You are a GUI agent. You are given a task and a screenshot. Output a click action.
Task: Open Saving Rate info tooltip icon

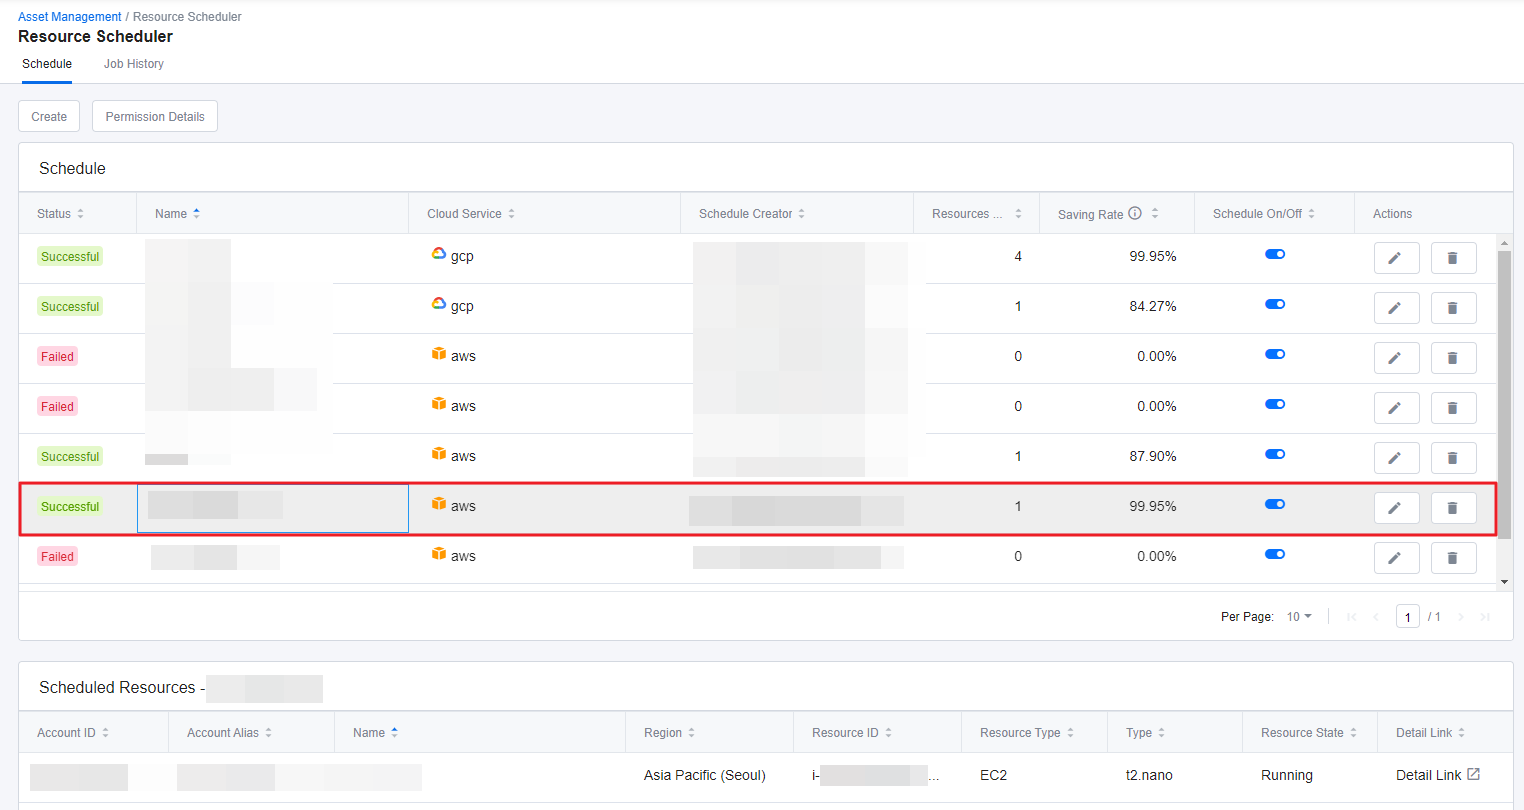[x=1135, y=213]
